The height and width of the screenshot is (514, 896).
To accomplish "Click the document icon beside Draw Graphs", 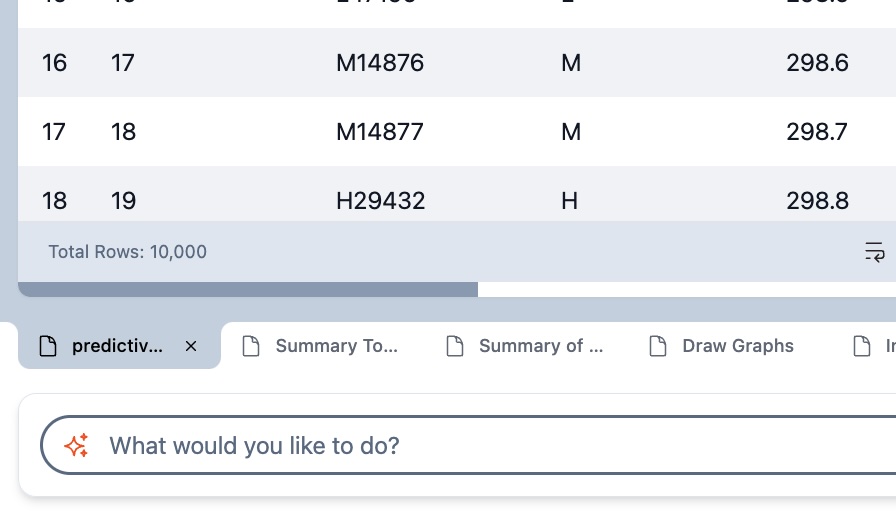I will point(658,346).
